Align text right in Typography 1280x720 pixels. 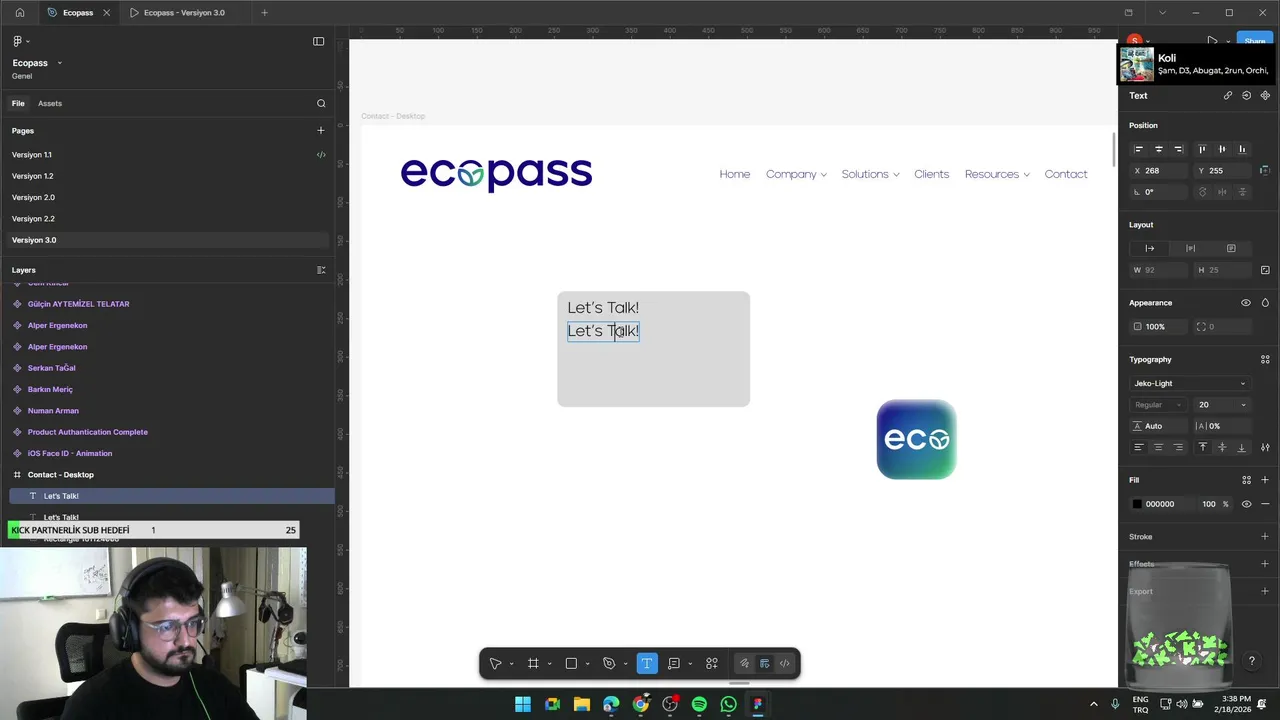[1178, 447]
